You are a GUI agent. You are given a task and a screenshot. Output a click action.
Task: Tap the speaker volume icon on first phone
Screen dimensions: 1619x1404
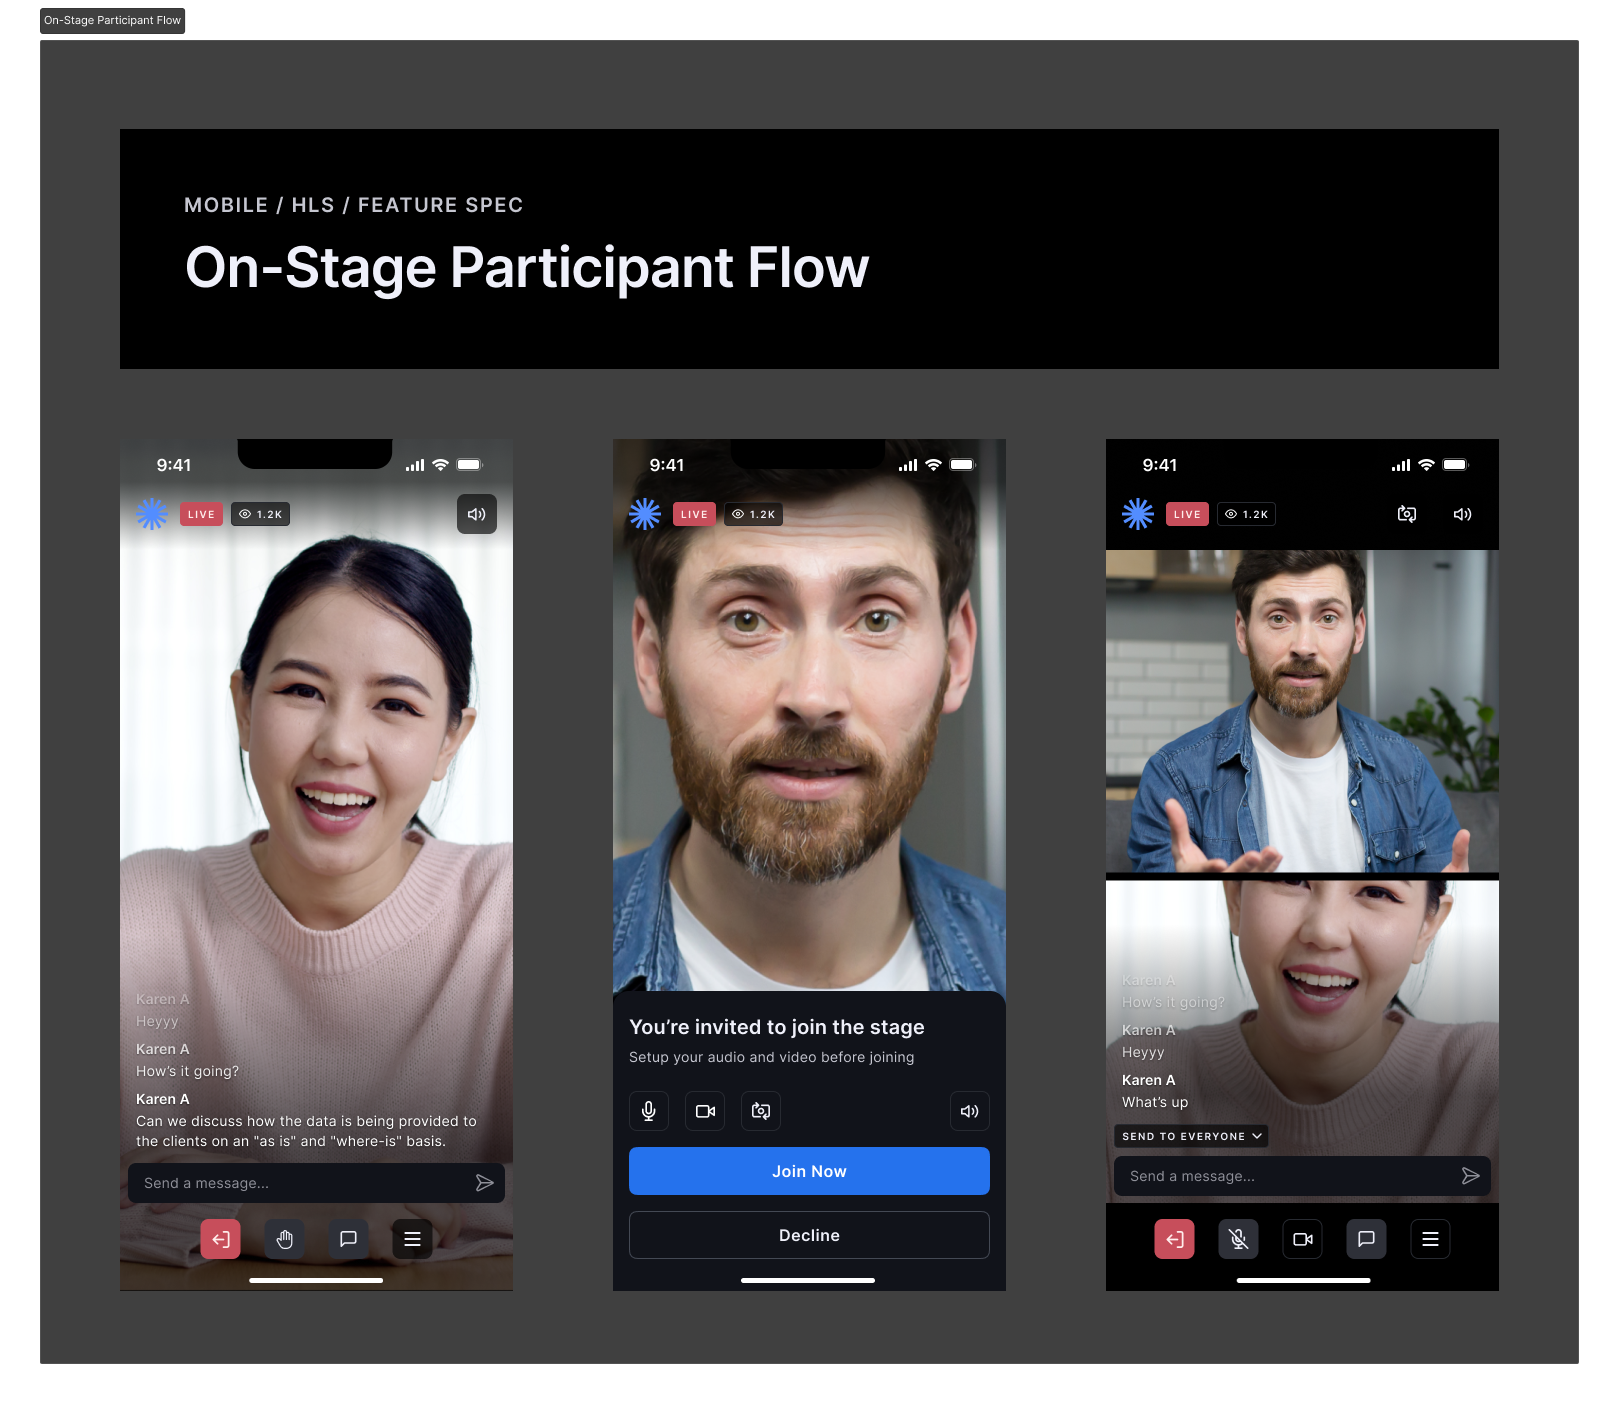pos(477,514)
